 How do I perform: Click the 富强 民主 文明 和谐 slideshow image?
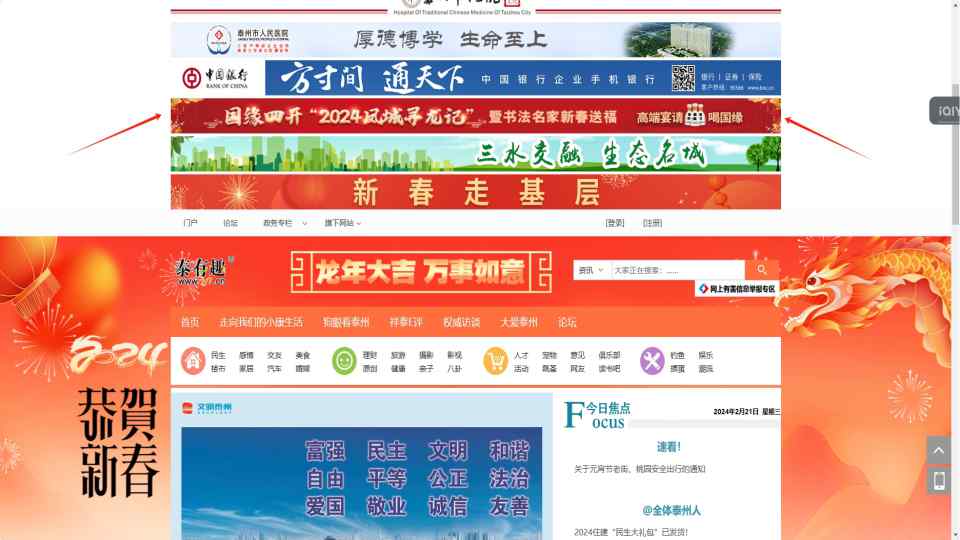tap(362, 483)
